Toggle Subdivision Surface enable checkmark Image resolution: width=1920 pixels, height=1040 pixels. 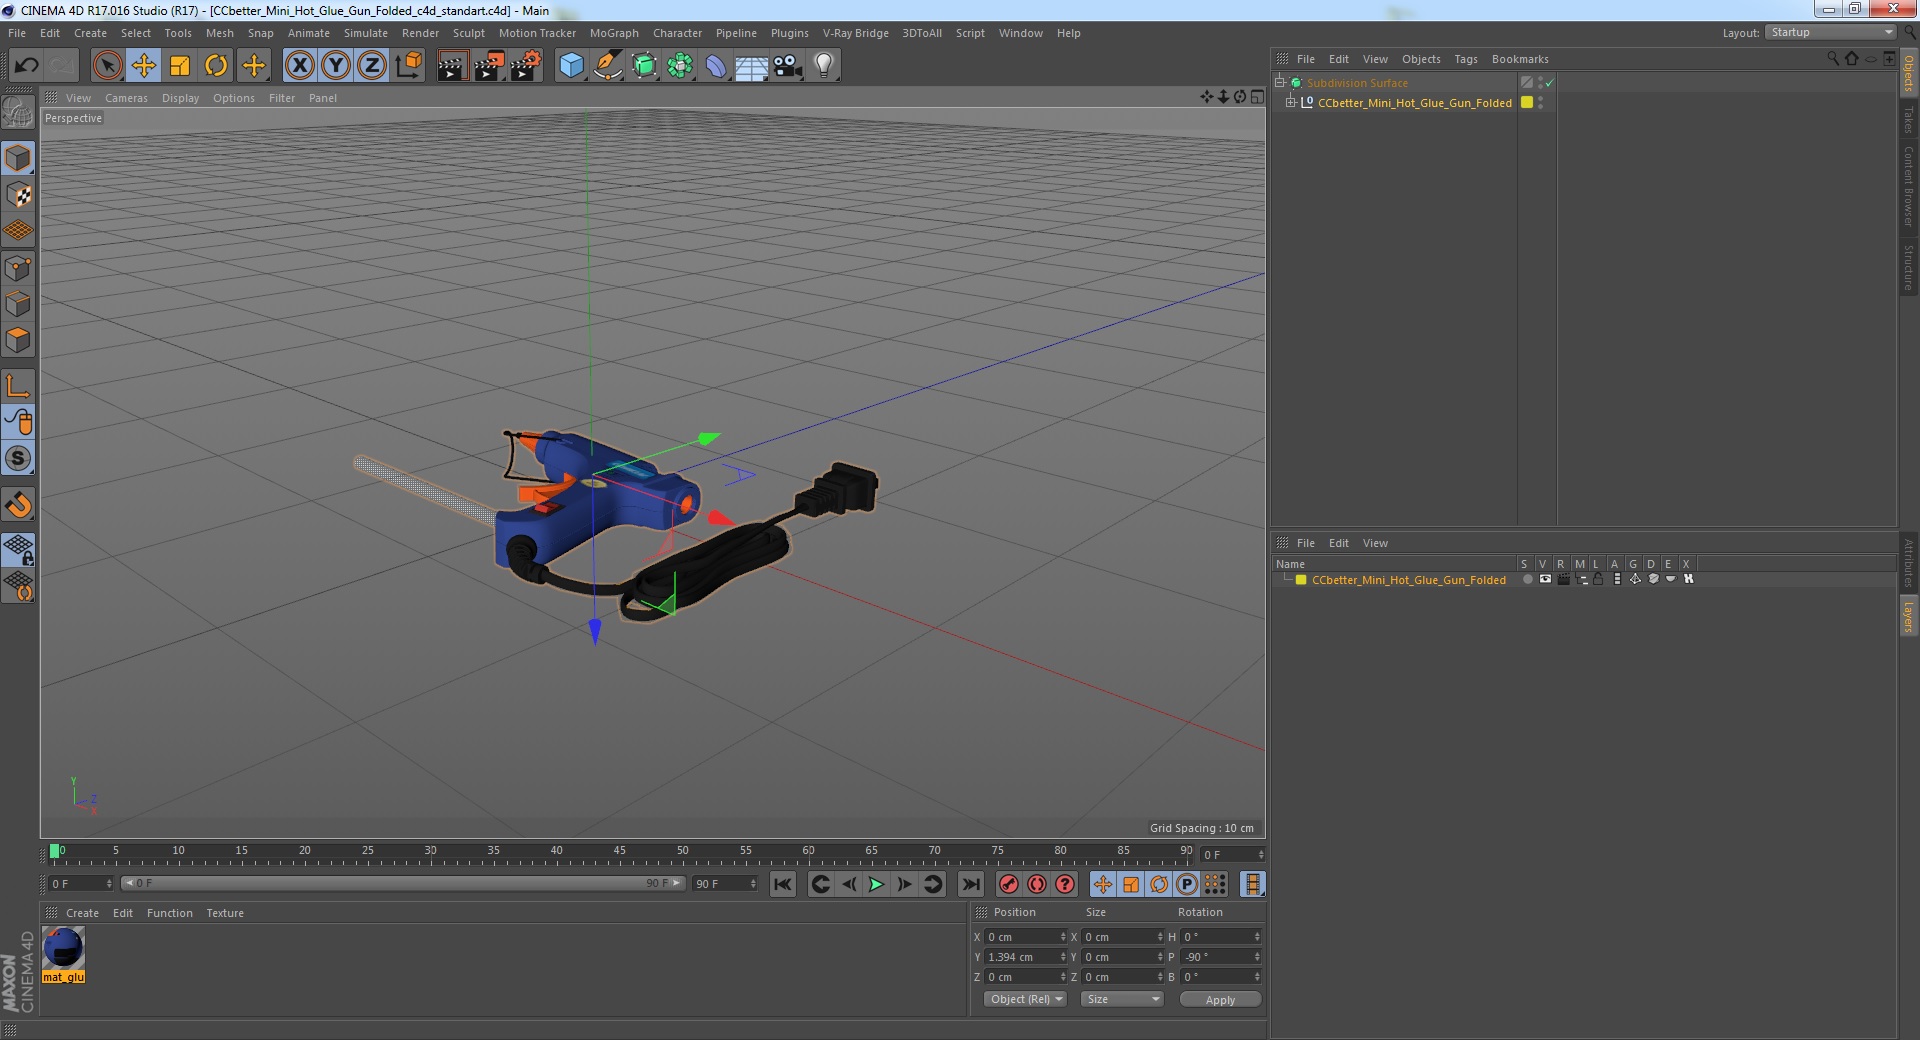tap(1550, 83)
